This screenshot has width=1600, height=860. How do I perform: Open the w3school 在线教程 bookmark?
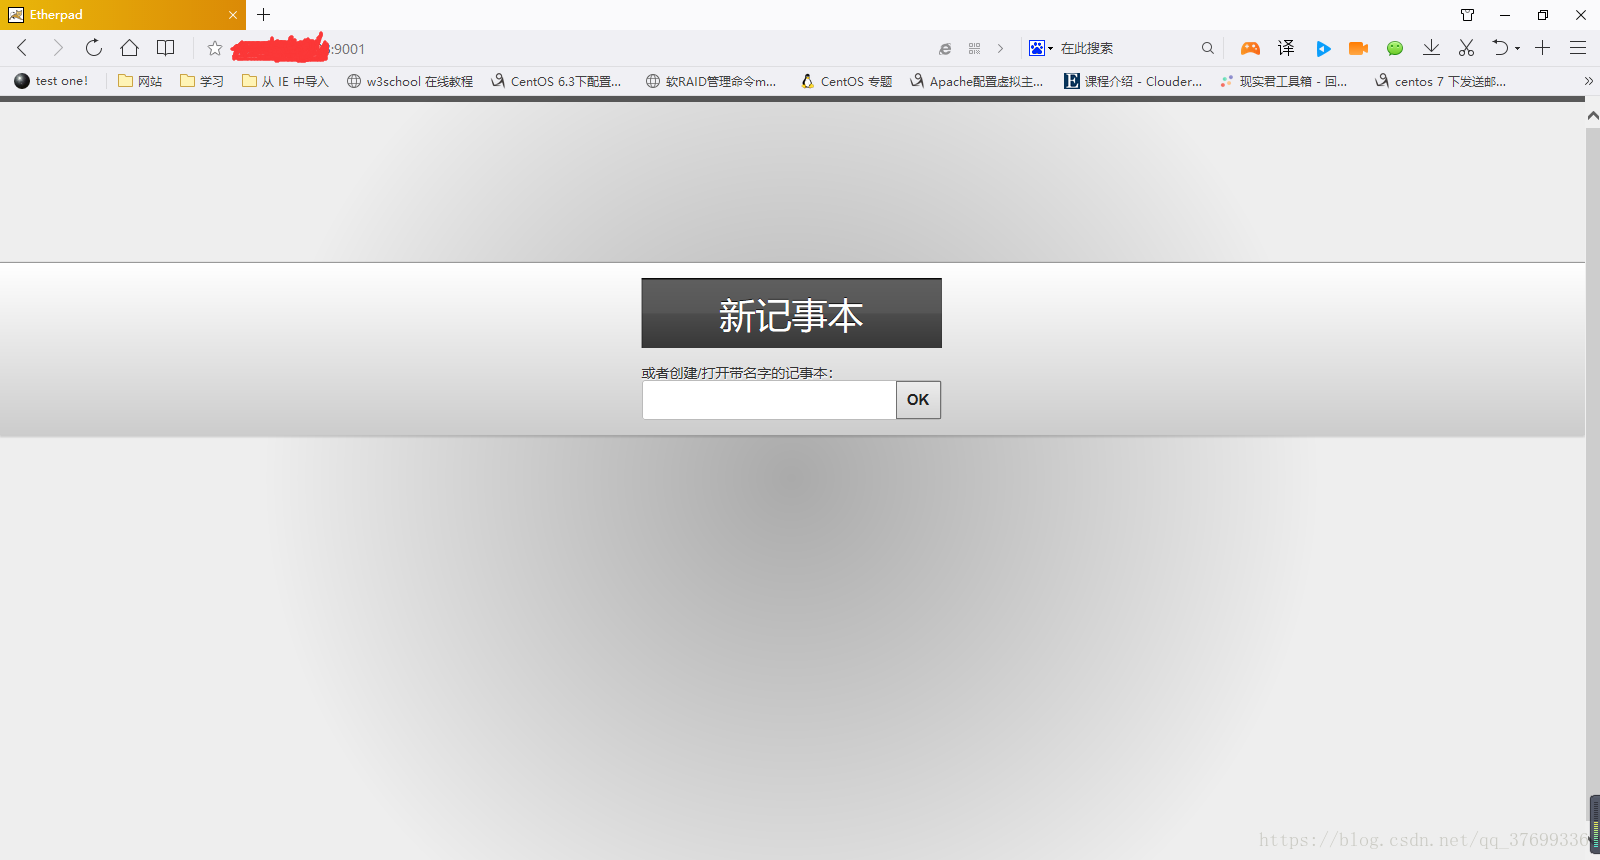click(x=409, y=81)
